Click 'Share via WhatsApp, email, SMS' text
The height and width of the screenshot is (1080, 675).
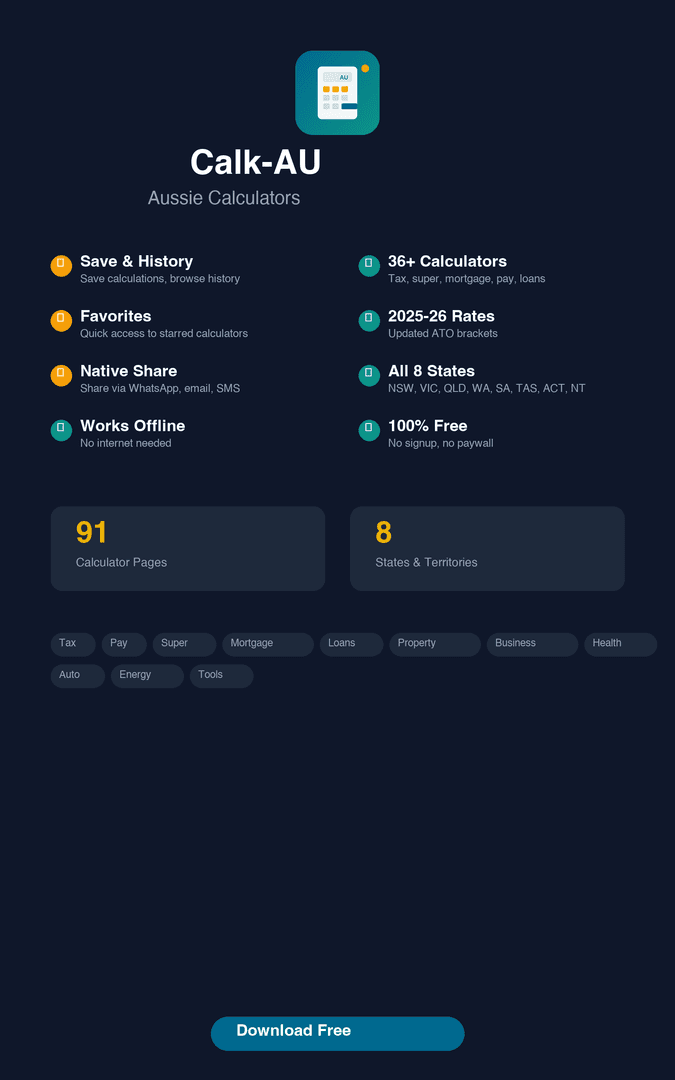(x=160, y=388)
